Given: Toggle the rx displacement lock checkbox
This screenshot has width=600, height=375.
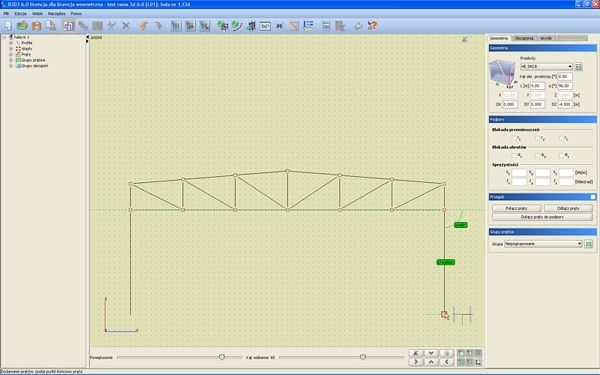Looking at the screenshot, I should coord(514,138).
